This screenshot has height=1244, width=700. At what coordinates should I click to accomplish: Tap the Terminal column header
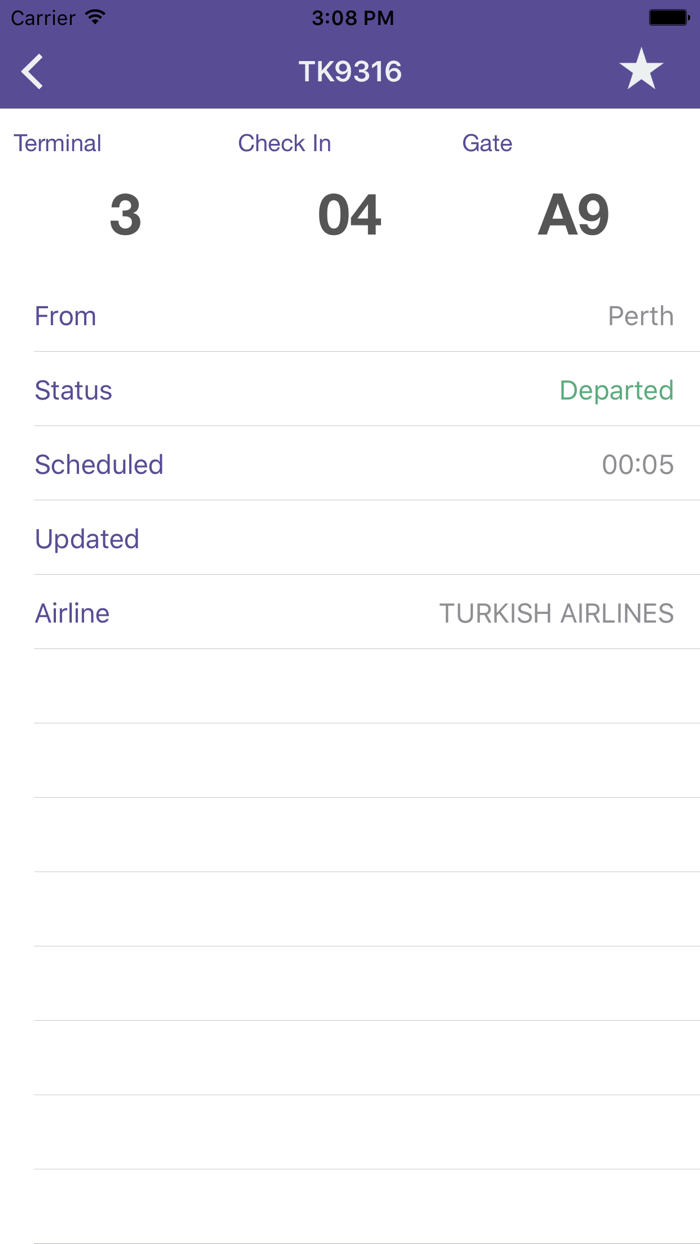coord(57,143)
